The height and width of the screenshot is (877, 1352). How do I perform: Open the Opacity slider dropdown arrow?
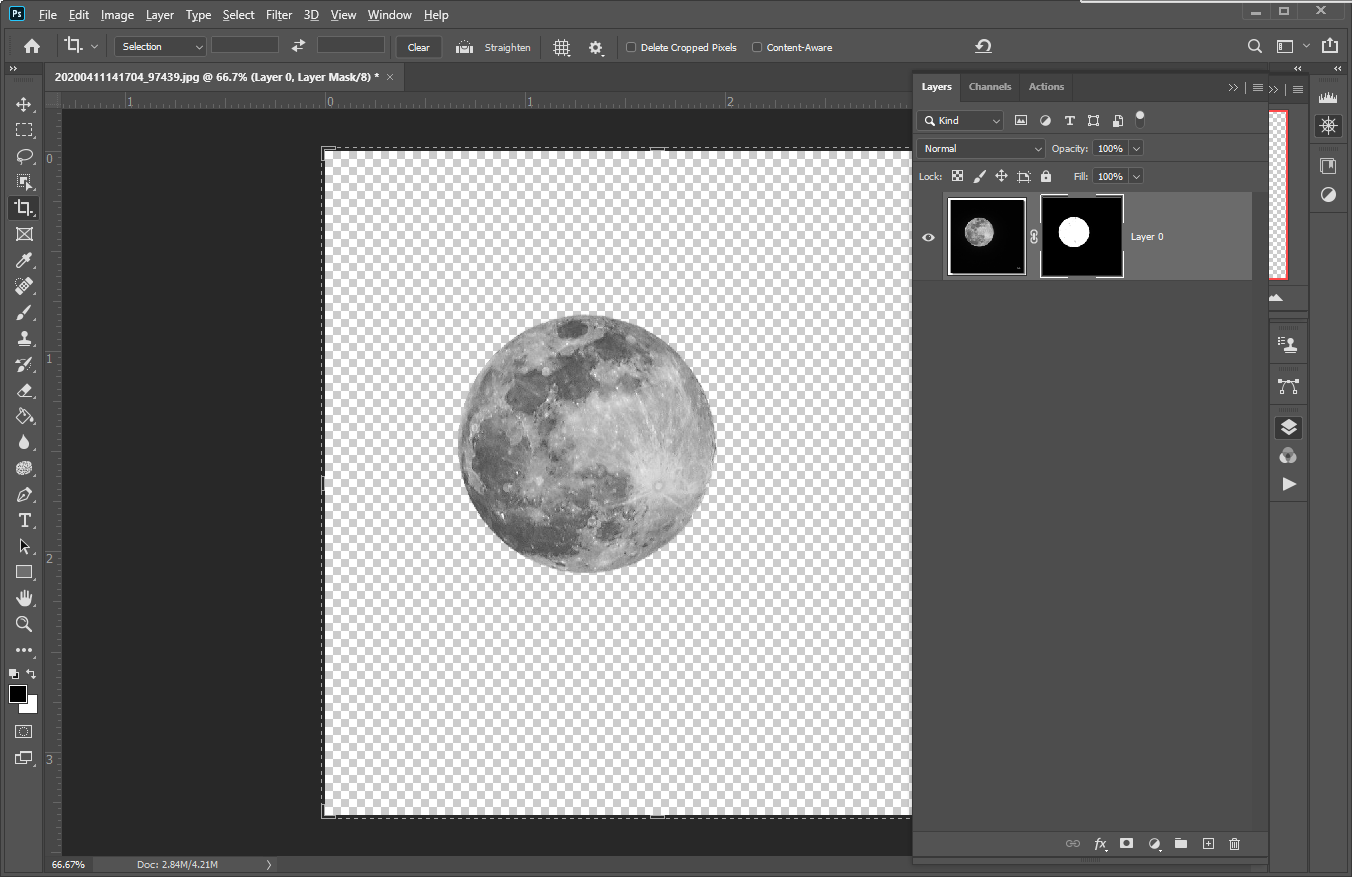pyautogui.click(x=1136, y=148)
